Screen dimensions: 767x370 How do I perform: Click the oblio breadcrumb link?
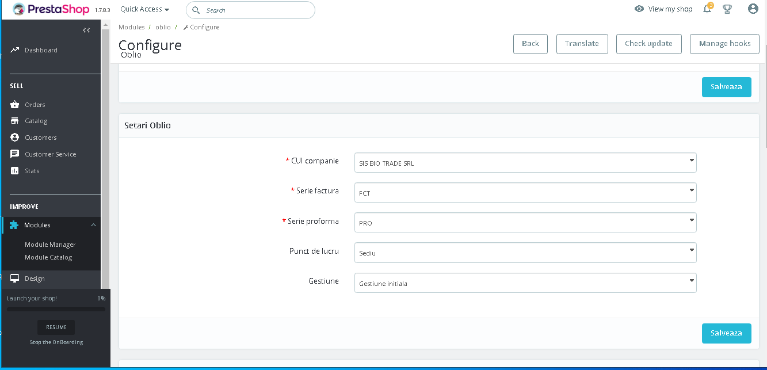162,27
